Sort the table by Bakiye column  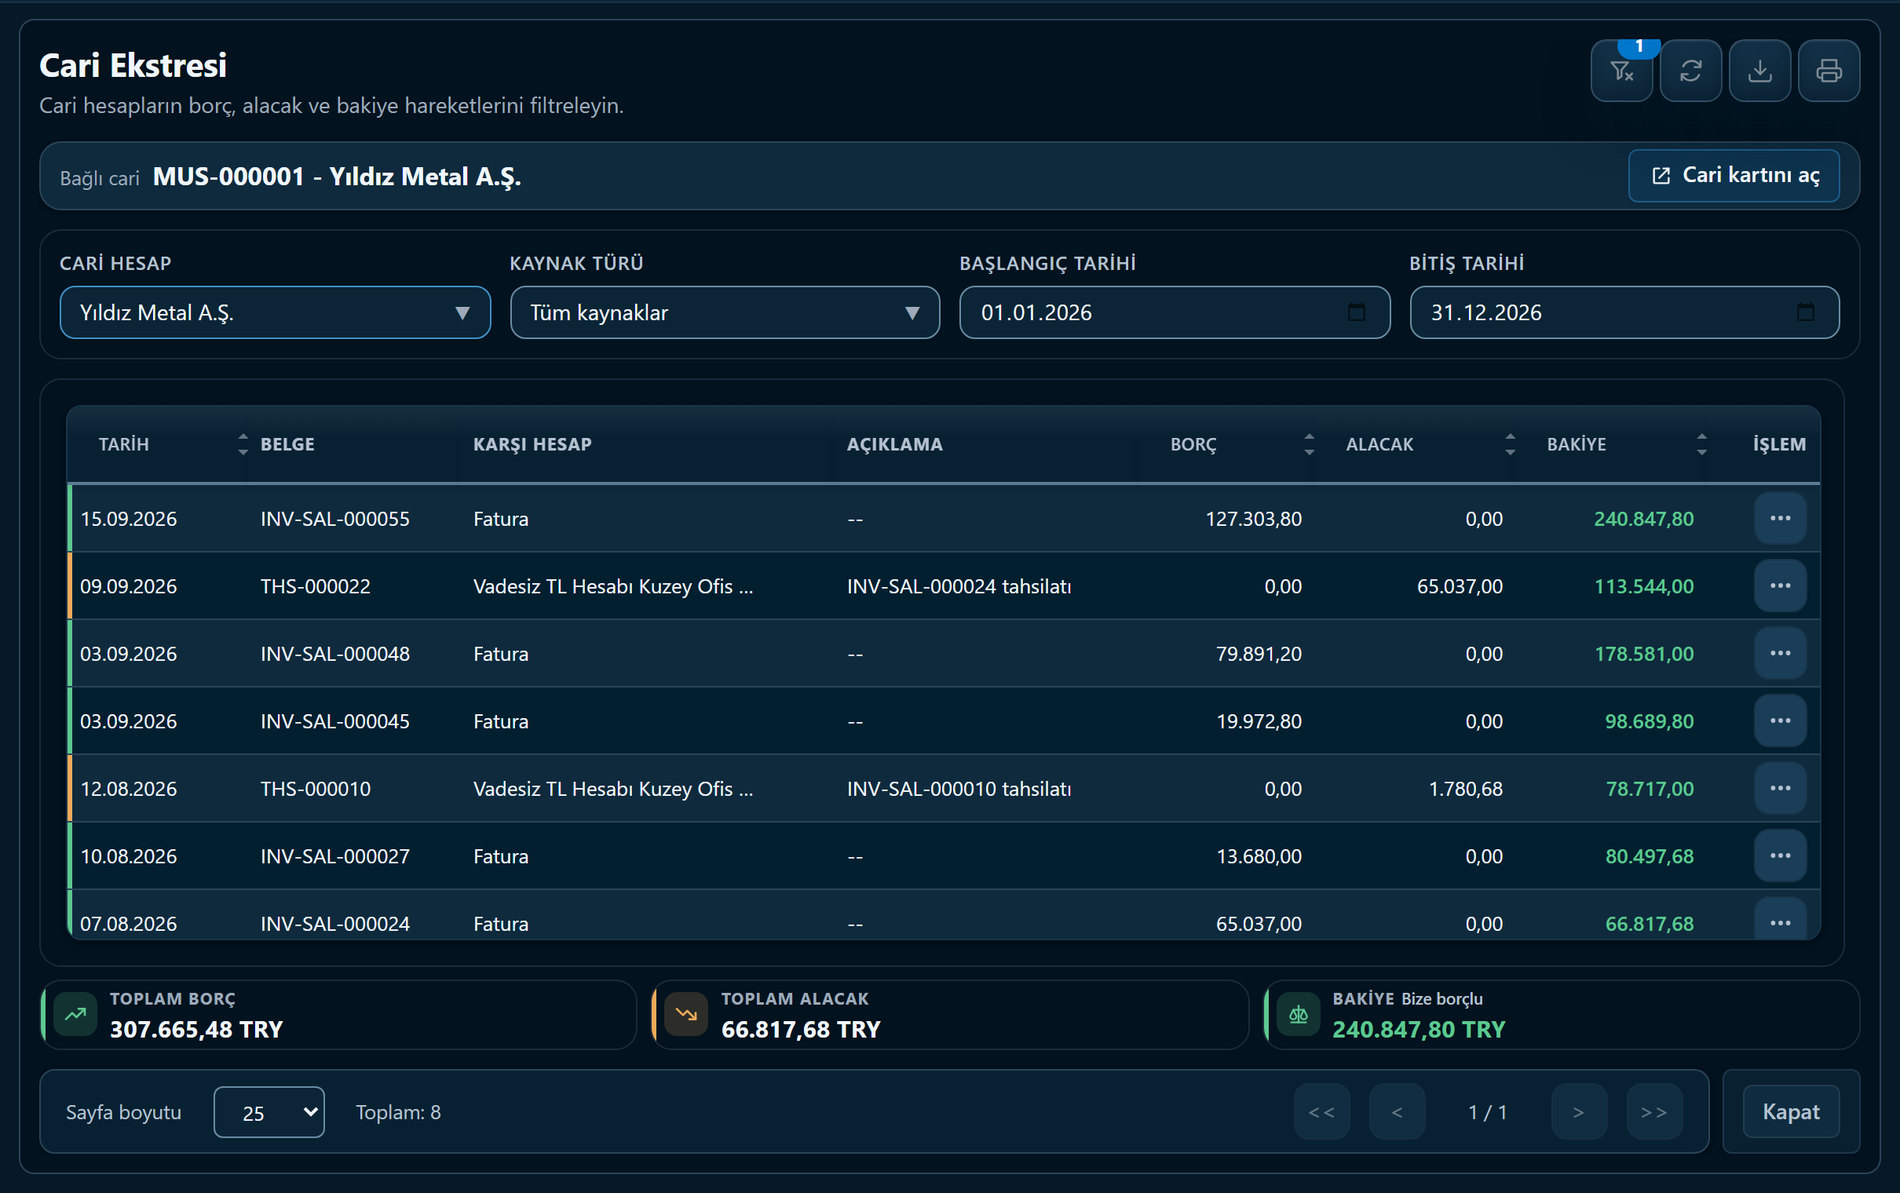pyautogui.click(x=1701, y=444)
